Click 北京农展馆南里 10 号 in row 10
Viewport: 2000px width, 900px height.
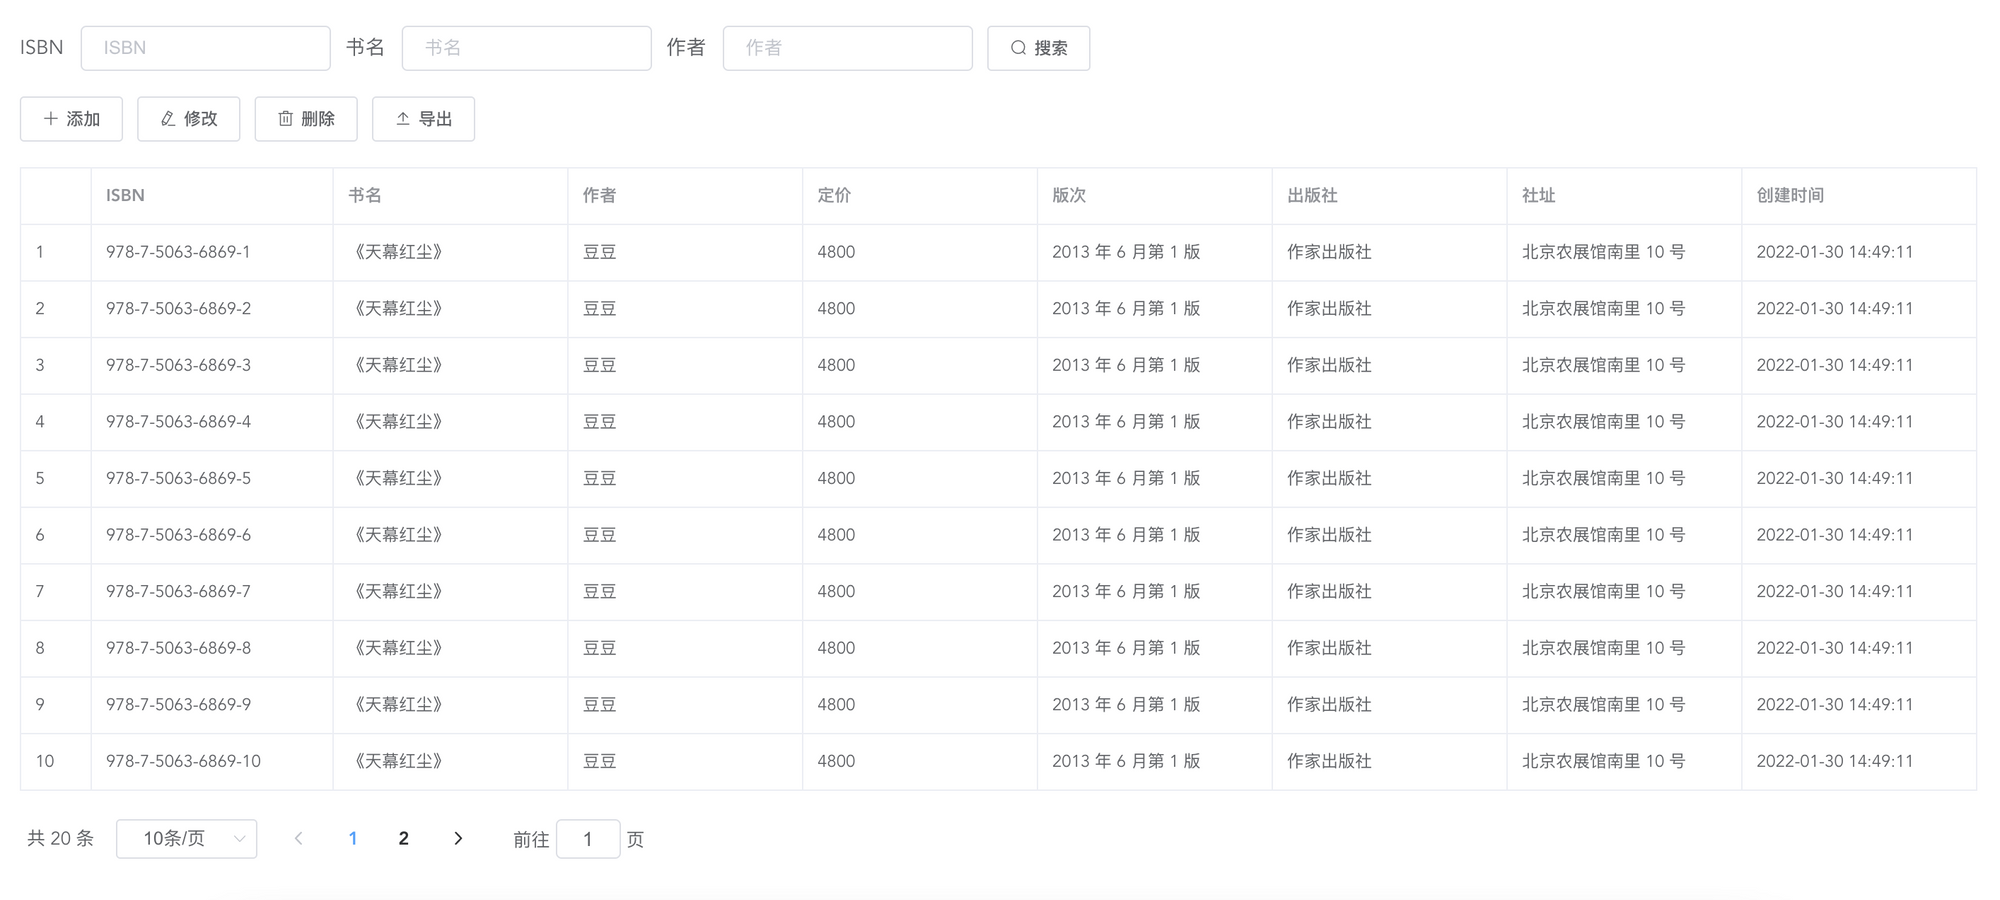(1604, 762)
